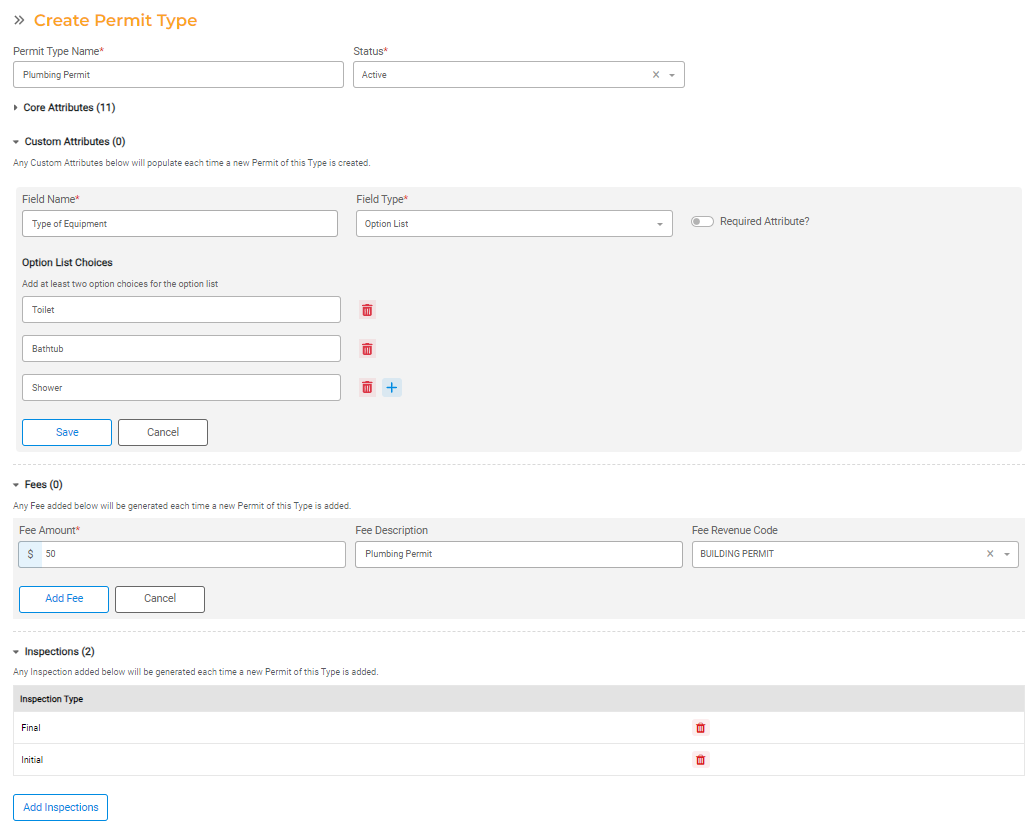The width and height of the screenshot is (1036, 830).
Task: Save the custom attribute
Action: click(x=67, y=432)
